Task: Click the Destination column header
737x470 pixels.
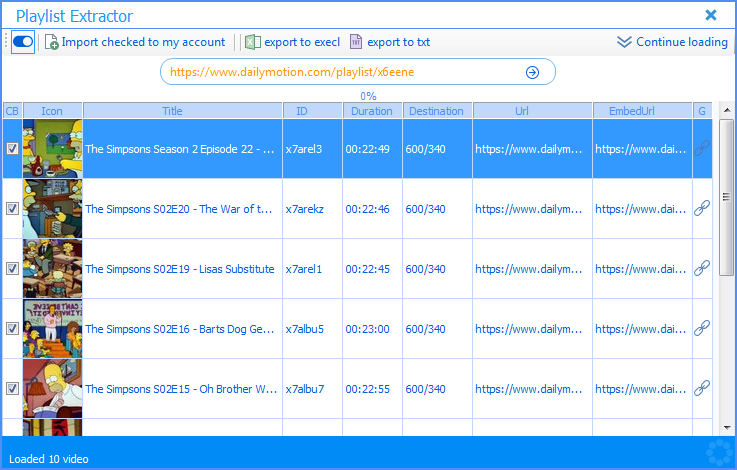Action: click(x=437, y=111)
